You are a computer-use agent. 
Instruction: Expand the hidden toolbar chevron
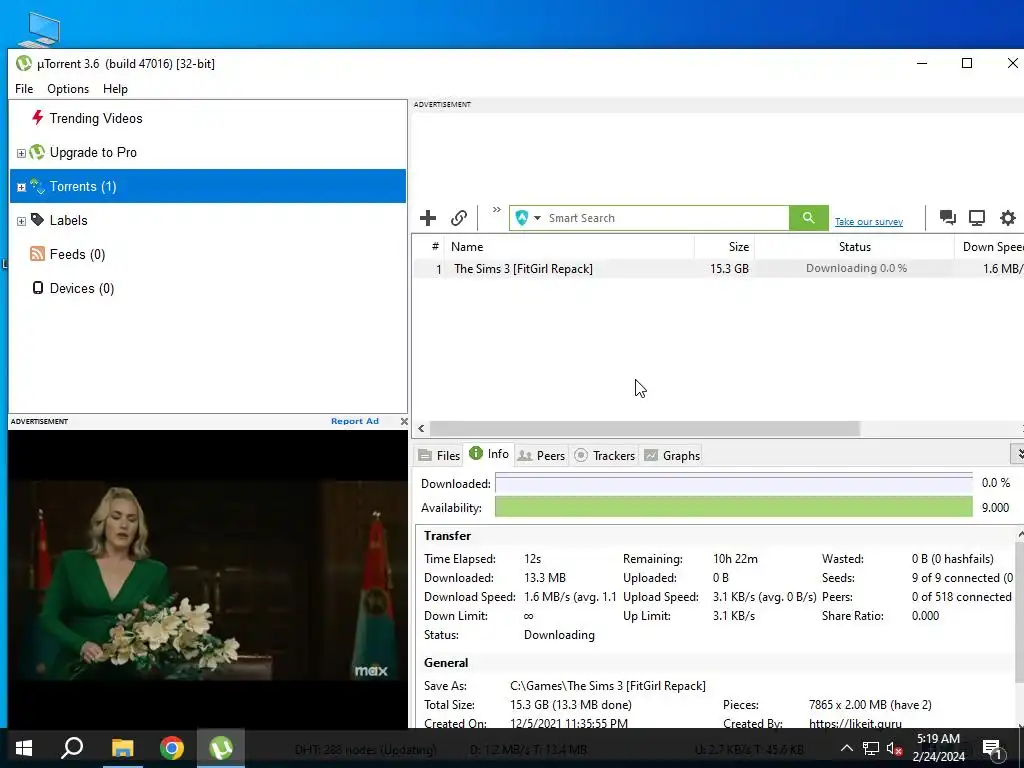(496, 210)
